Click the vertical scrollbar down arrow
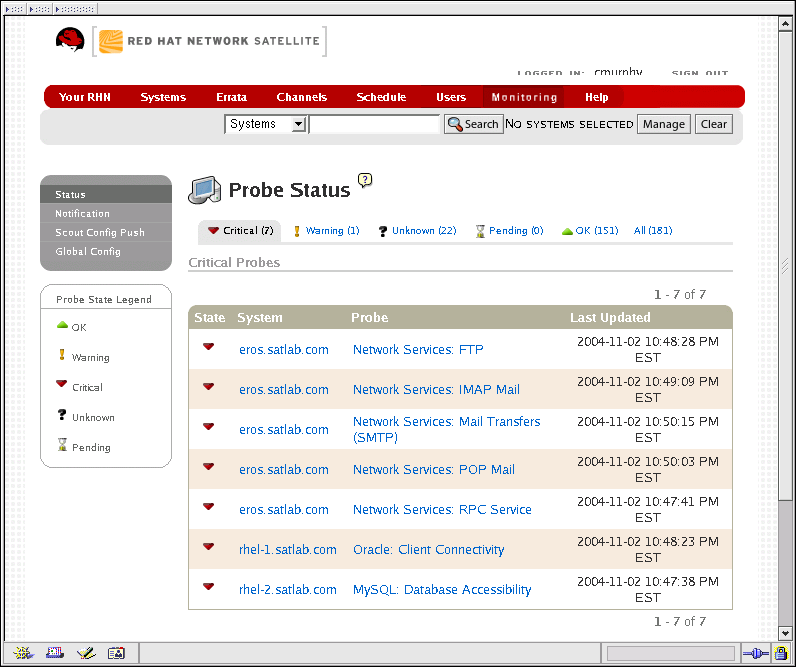Viewport: 796px width, 667px height. 785,633
